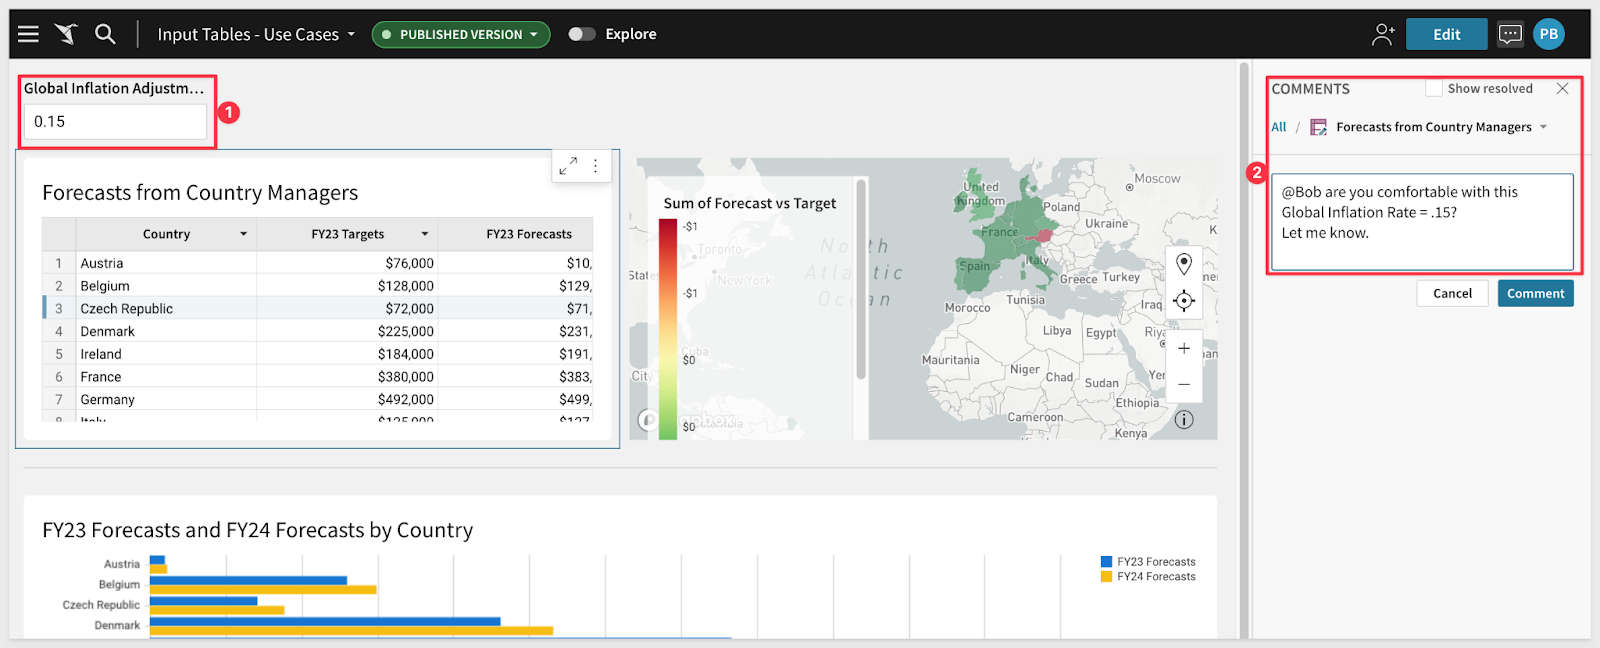1600x648 pixels.
Task: Click the Global Inflation Adjustment input field
Action: pos(115,122)
